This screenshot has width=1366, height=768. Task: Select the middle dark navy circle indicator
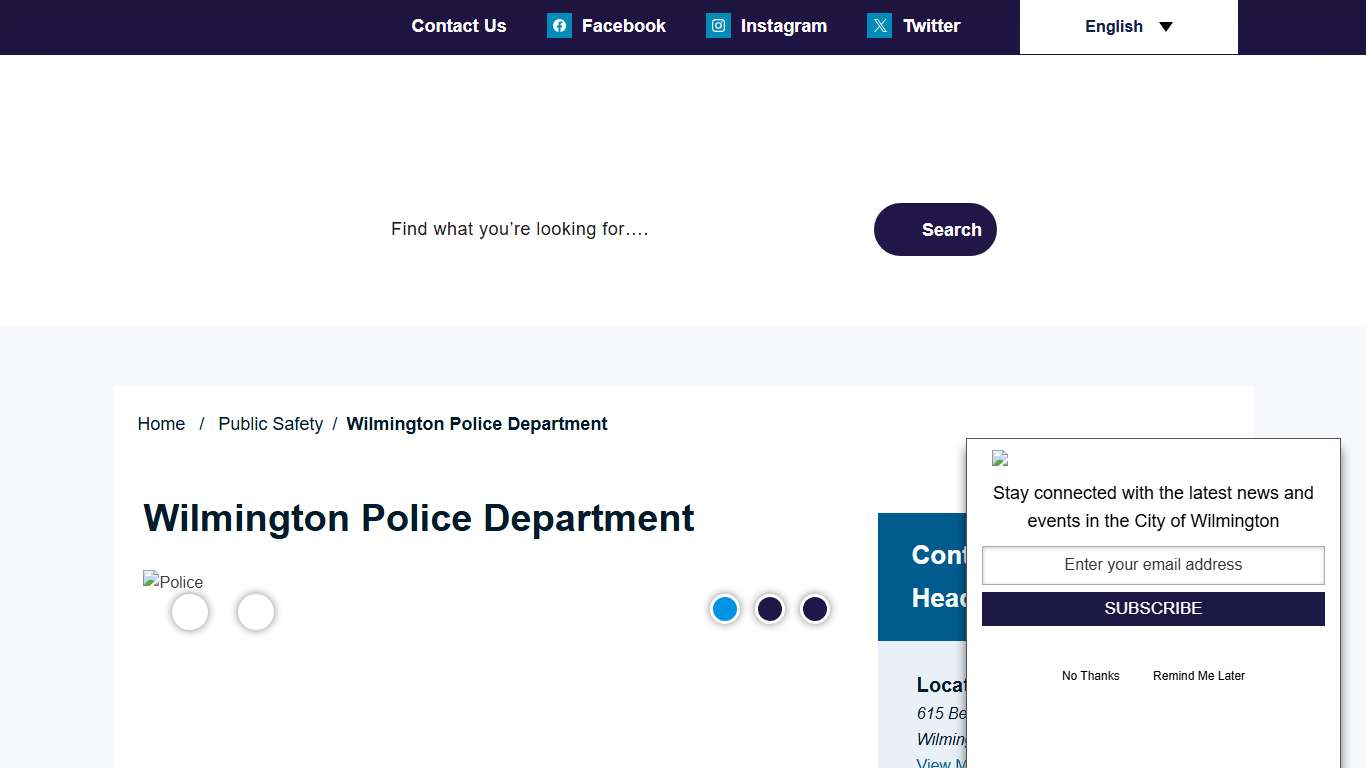770,608
